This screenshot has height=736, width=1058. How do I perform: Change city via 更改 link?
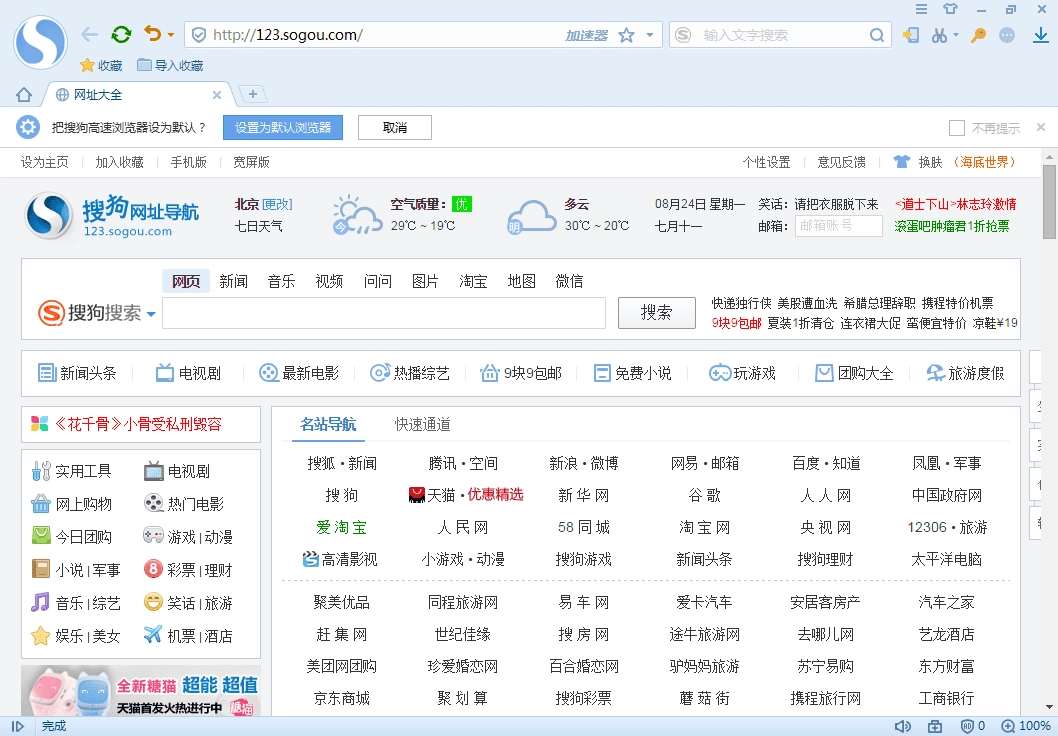[277, 204]
